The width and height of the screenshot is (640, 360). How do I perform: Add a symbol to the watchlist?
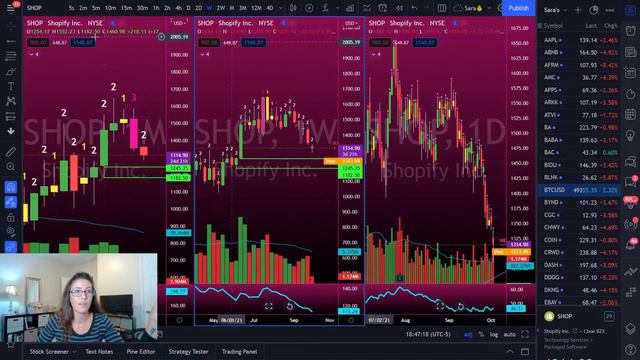(x=578, y=10)
